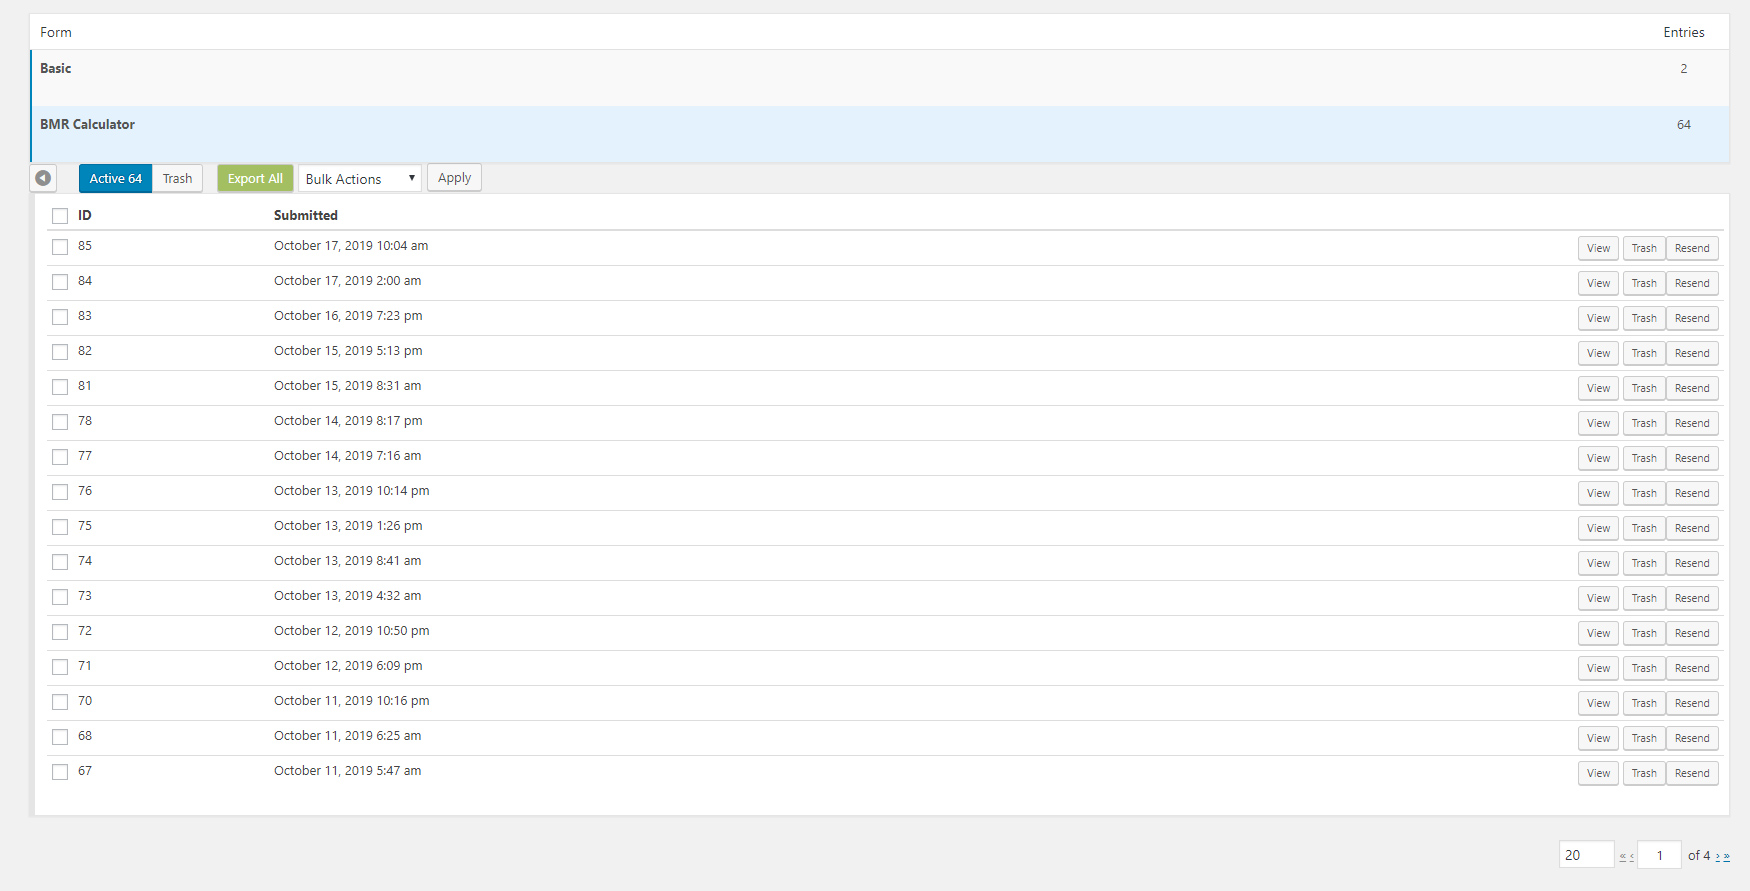
Task: Open the Bulk Actions dropdown
Action: point(359,179)
